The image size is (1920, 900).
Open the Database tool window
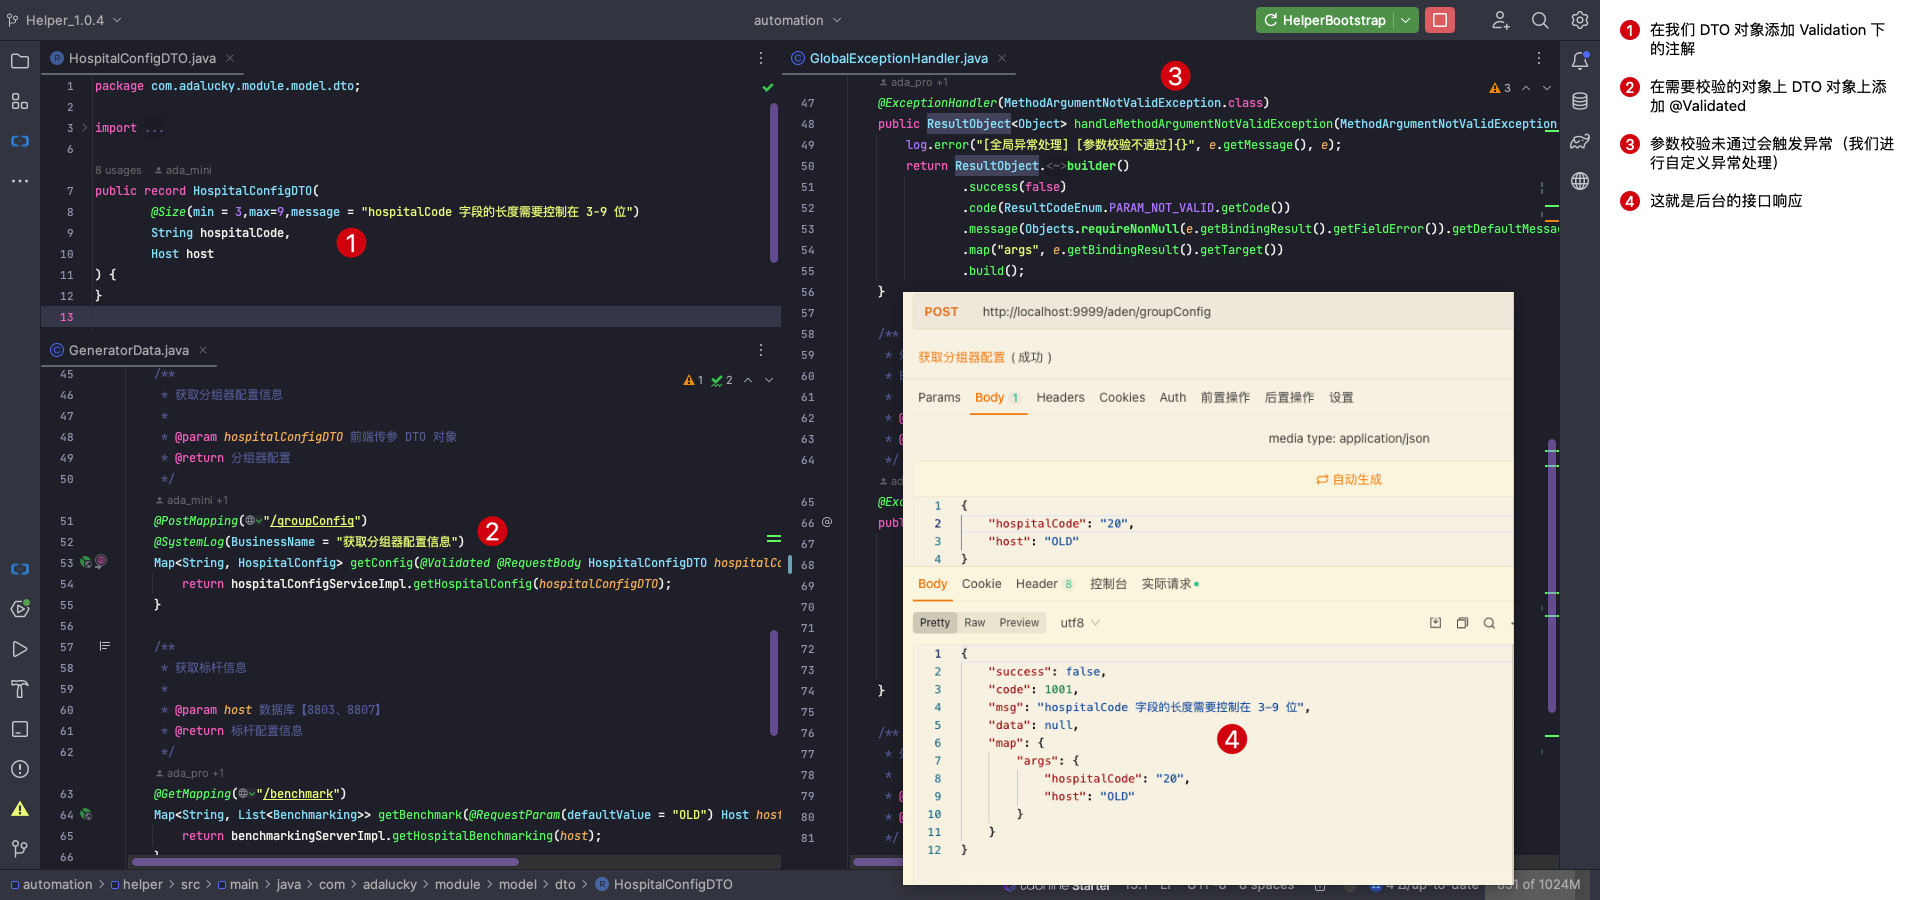[1580, 101]
